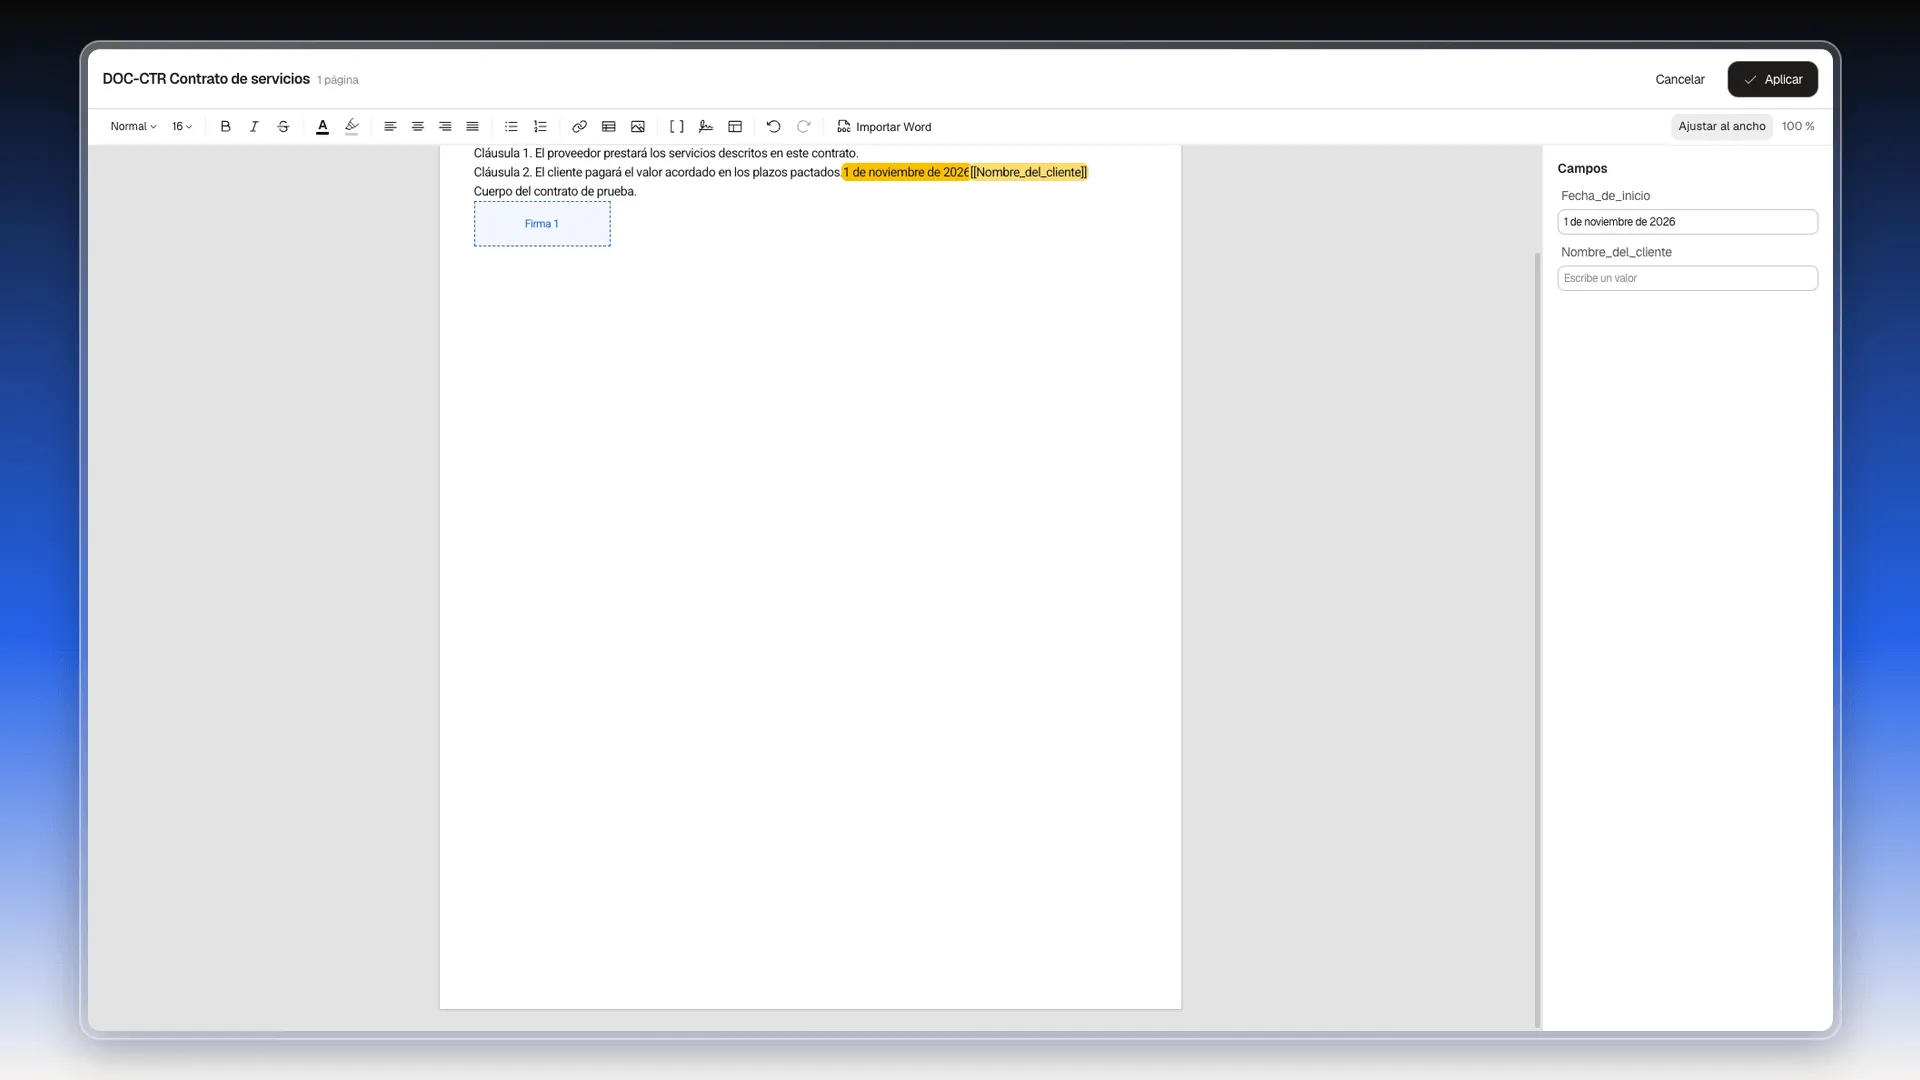The height and width of the screenshot is (1080, 1920).
Task: Open the highlight color picker
Action: [x=351, y=127]
